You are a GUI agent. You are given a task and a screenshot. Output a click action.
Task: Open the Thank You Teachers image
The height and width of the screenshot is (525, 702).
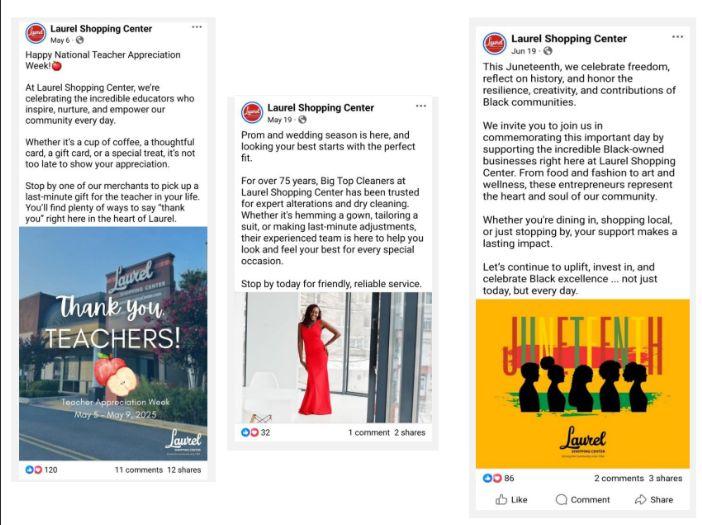(113, 344)
